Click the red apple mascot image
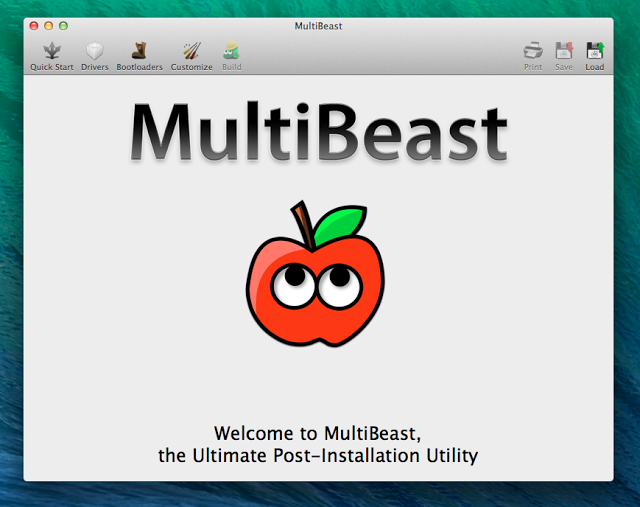 [315, 274]
